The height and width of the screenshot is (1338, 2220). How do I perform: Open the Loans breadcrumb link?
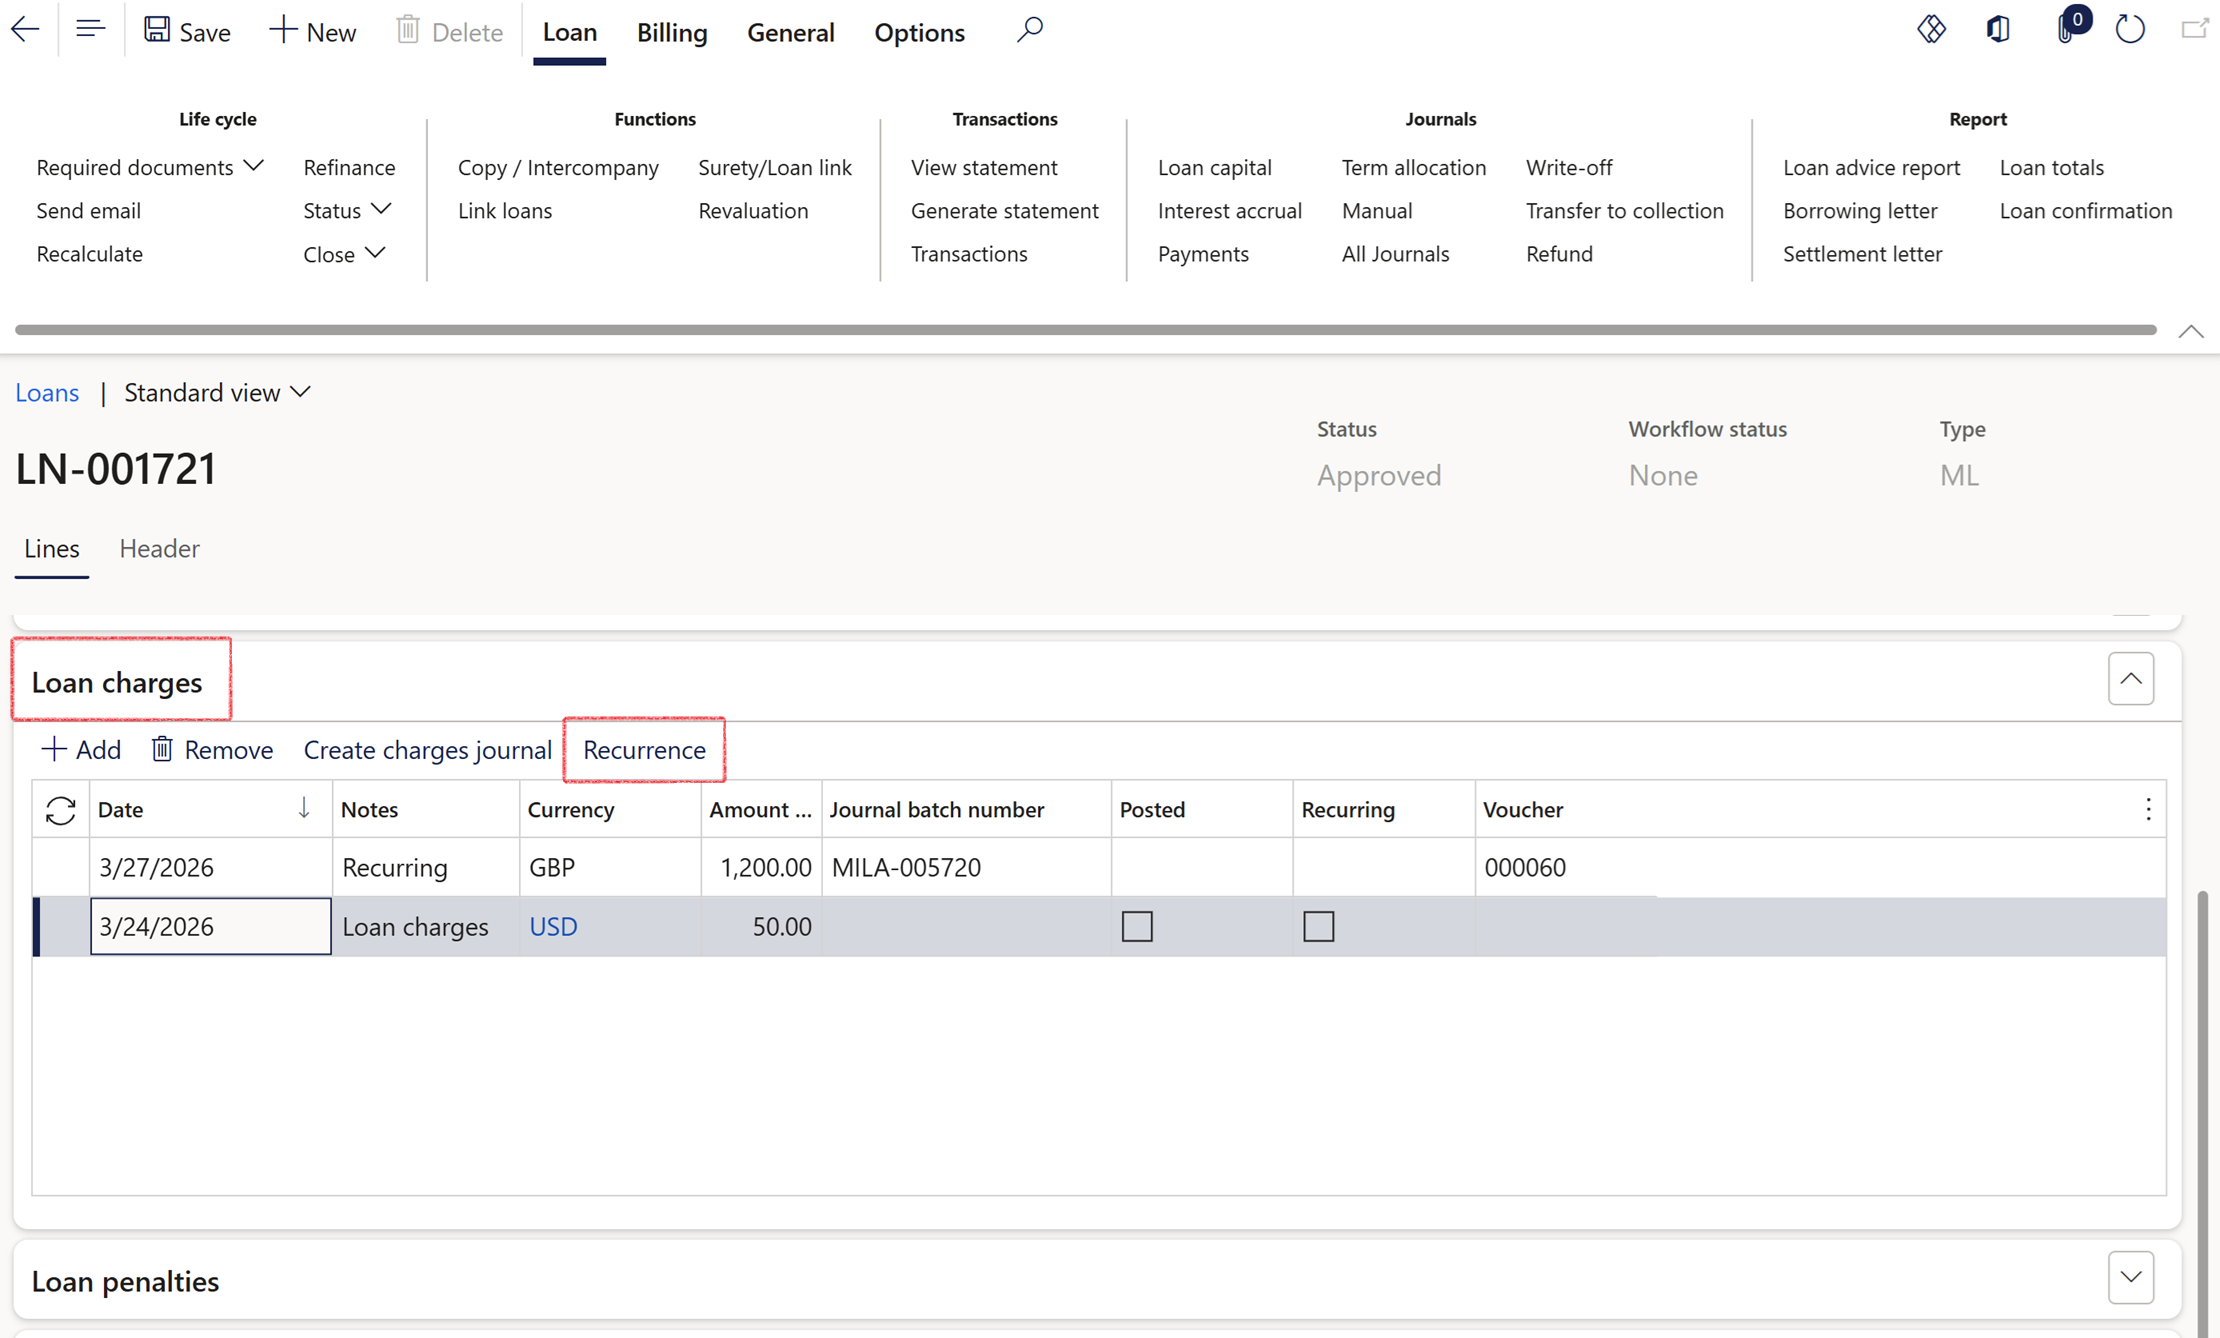(x=47, y=393)
